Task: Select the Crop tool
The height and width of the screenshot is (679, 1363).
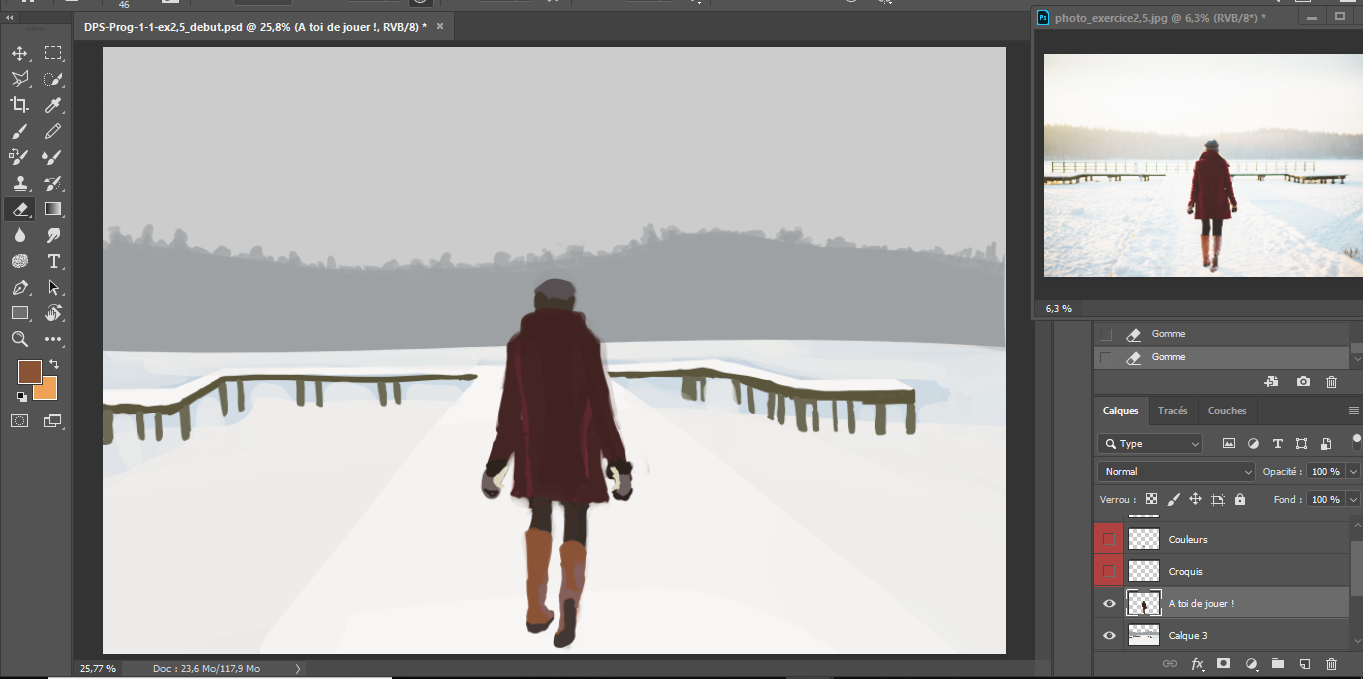Action: coord(19,106)
